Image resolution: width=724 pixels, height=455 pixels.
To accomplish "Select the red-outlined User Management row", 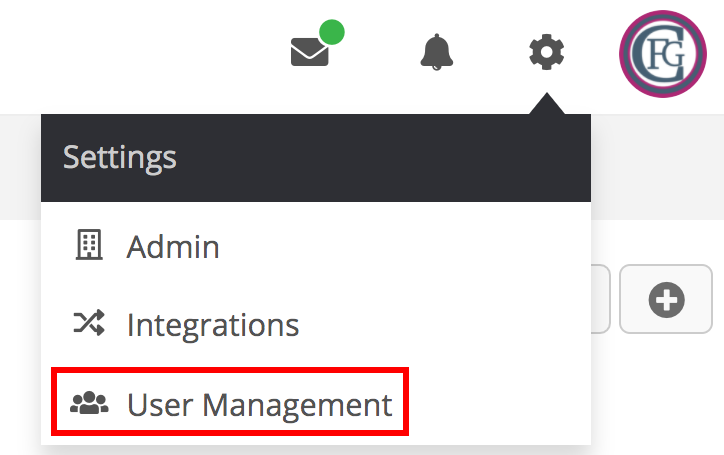I will tap(230, 401).
